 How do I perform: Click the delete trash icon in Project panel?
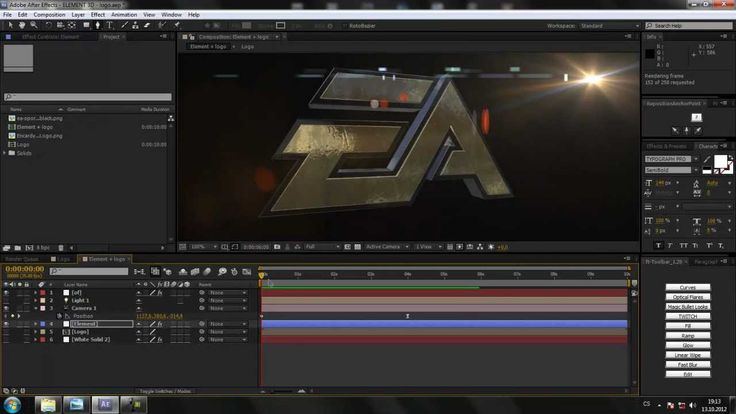click(x=61, y=248)
